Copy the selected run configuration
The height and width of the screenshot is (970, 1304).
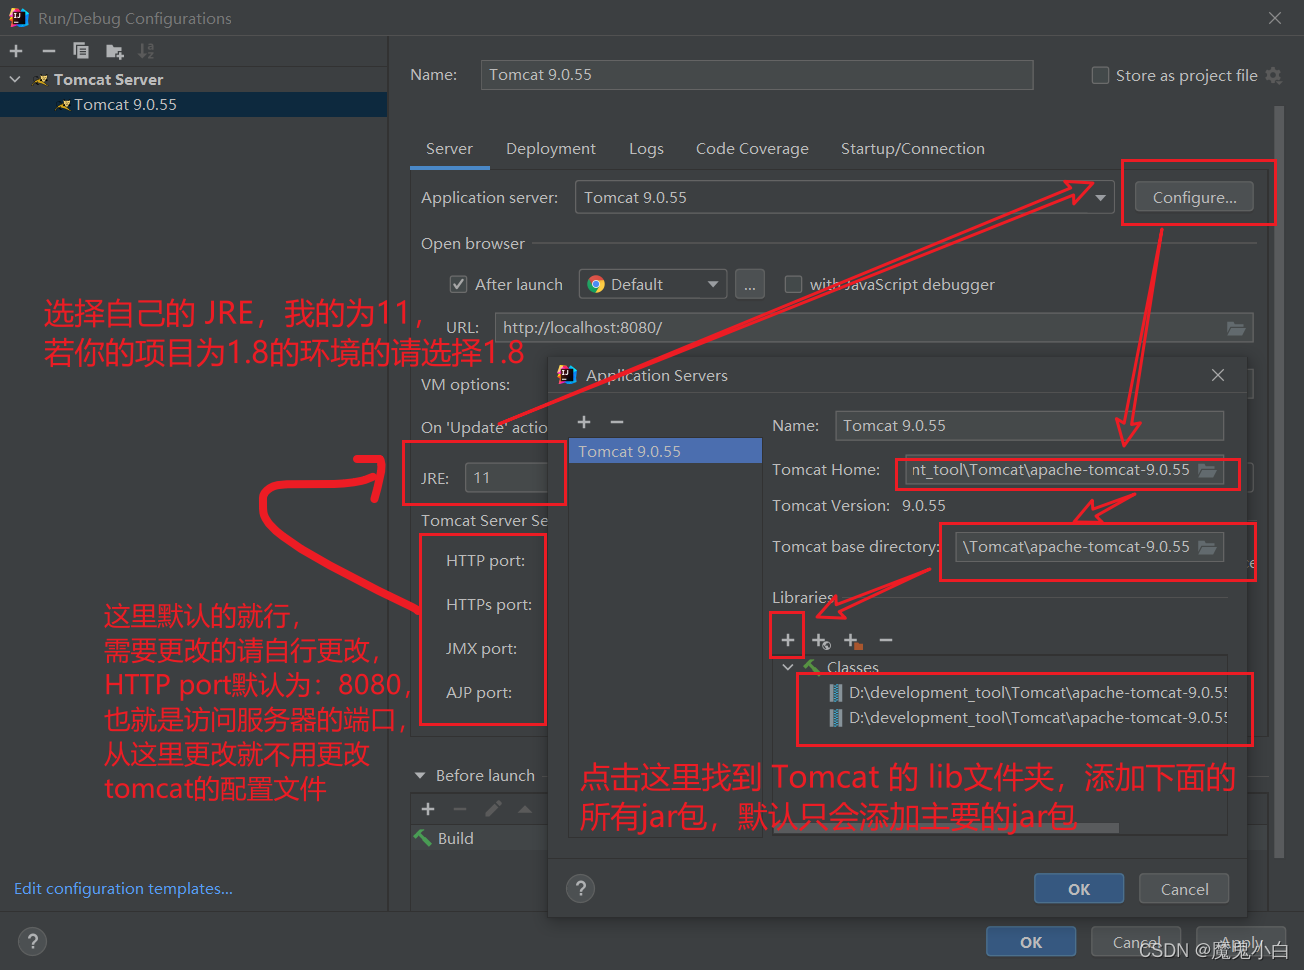81,51
